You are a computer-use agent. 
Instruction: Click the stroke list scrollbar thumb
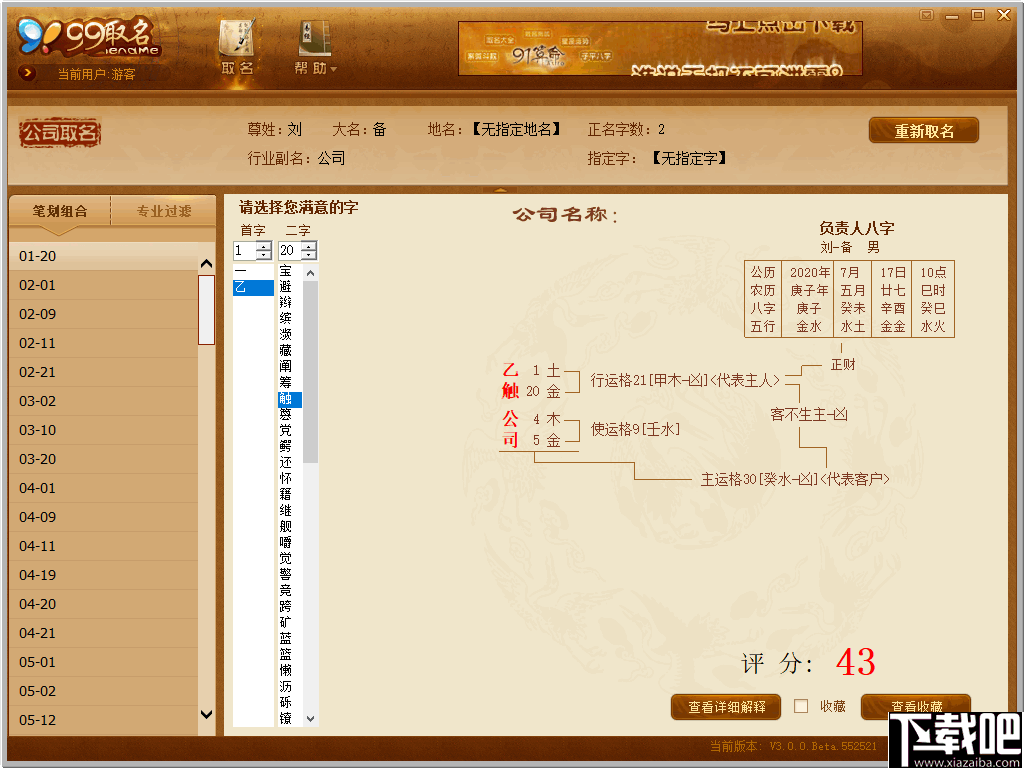tap(206, 310)
